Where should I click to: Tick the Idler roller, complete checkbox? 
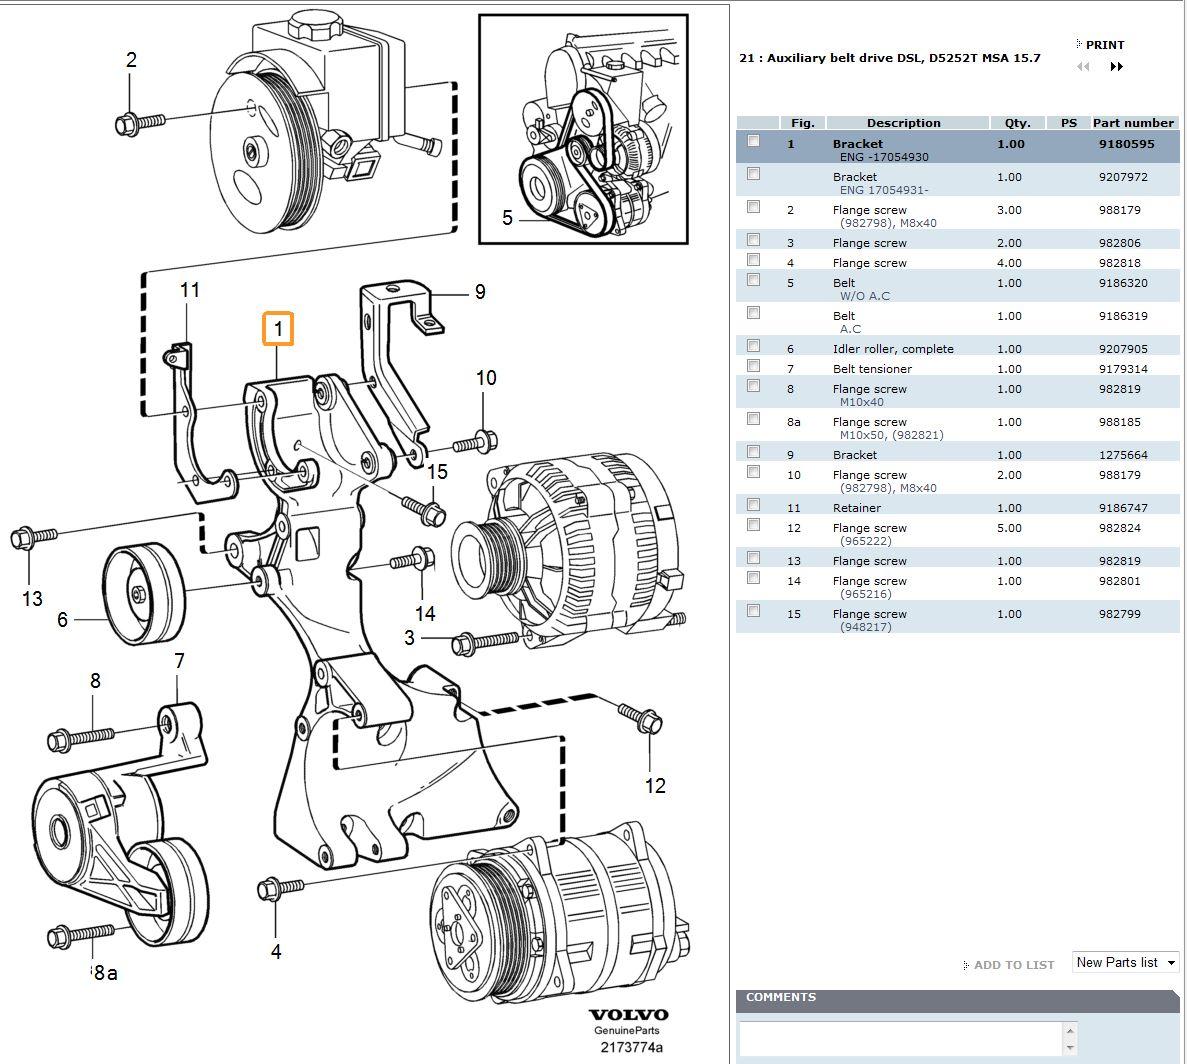[x=753, y=346]
